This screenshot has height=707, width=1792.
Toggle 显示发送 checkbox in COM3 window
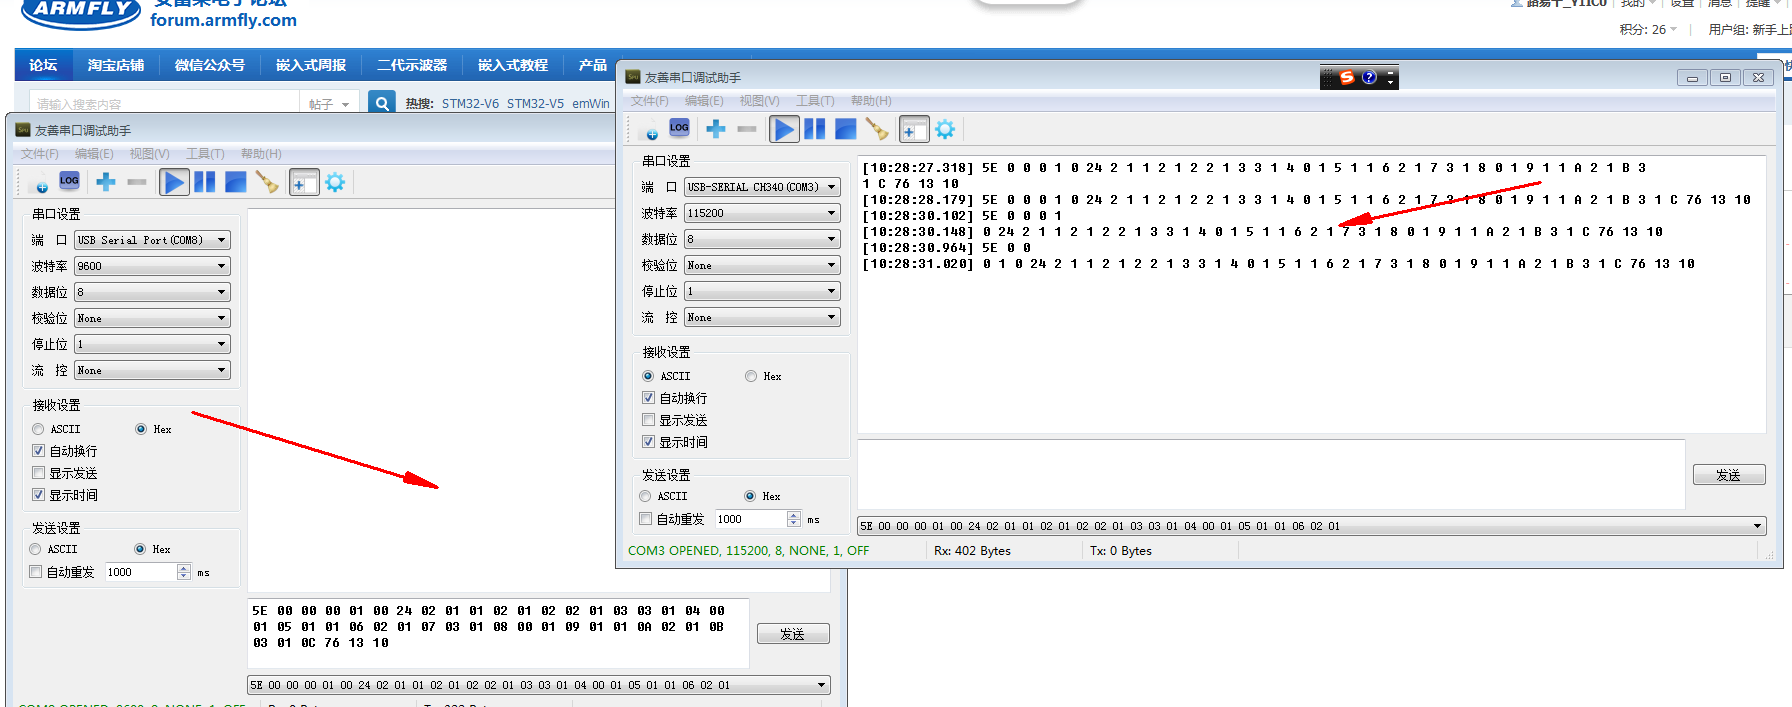pos(648,420)
